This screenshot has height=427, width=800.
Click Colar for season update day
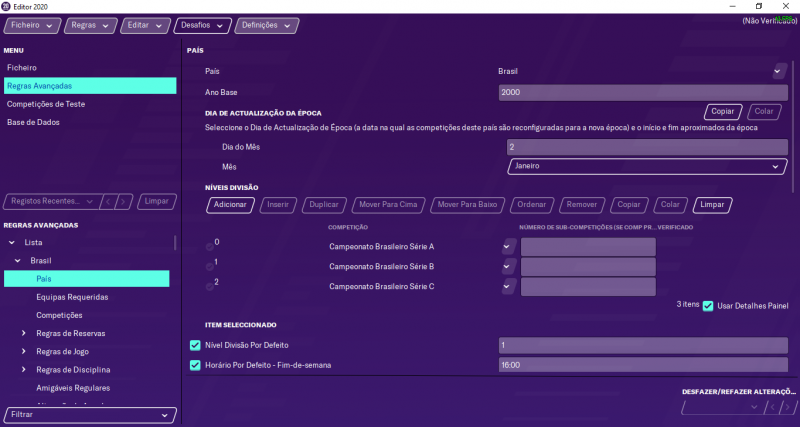pos(764,112)
